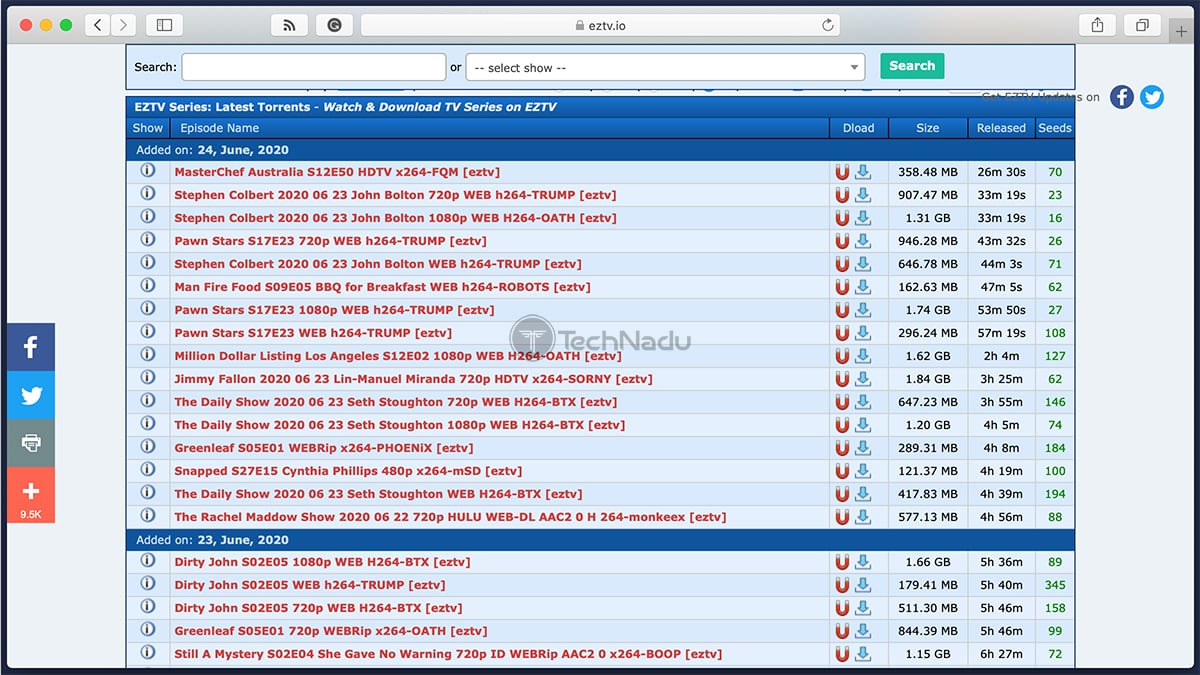The width and height of the screenshot is (1200, 675).
Task: Open Stephen Colbert John Bolton 720p link
Action: click(395, 195)
